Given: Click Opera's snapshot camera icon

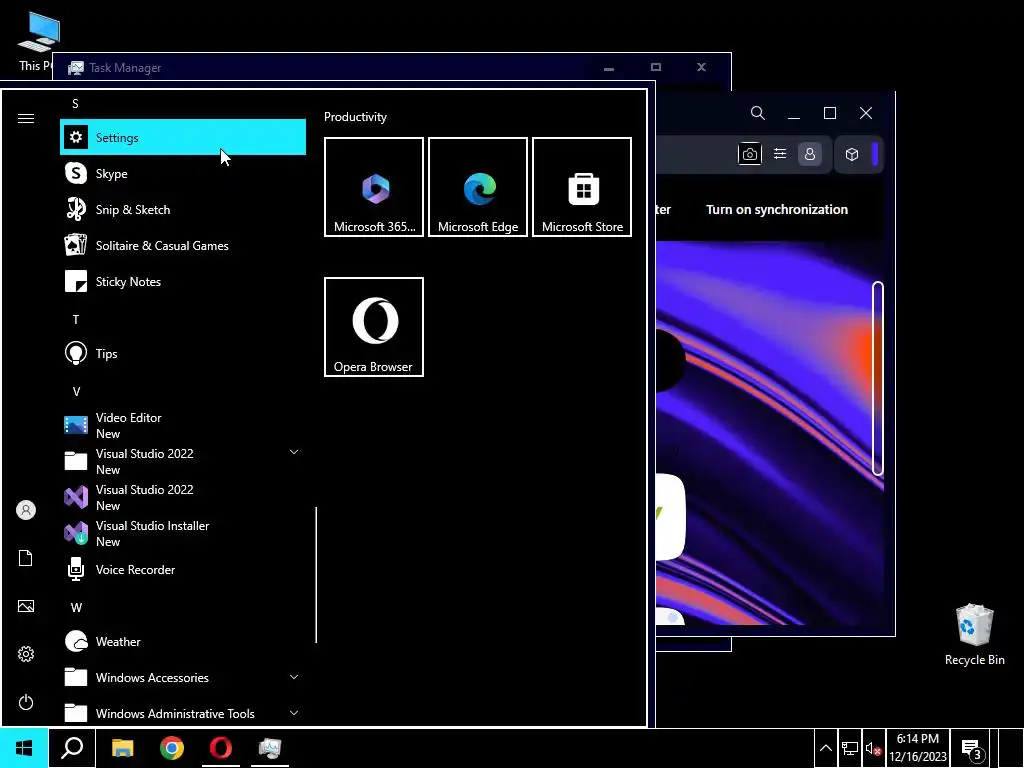Looking at the screenshot, I should (x=750, y=154).
